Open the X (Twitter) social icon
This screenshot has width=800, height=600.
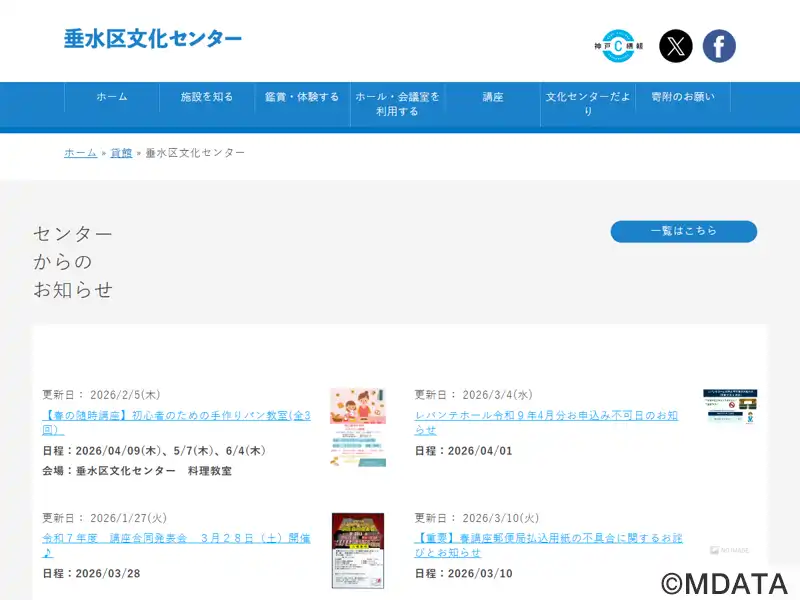point(676,46)
